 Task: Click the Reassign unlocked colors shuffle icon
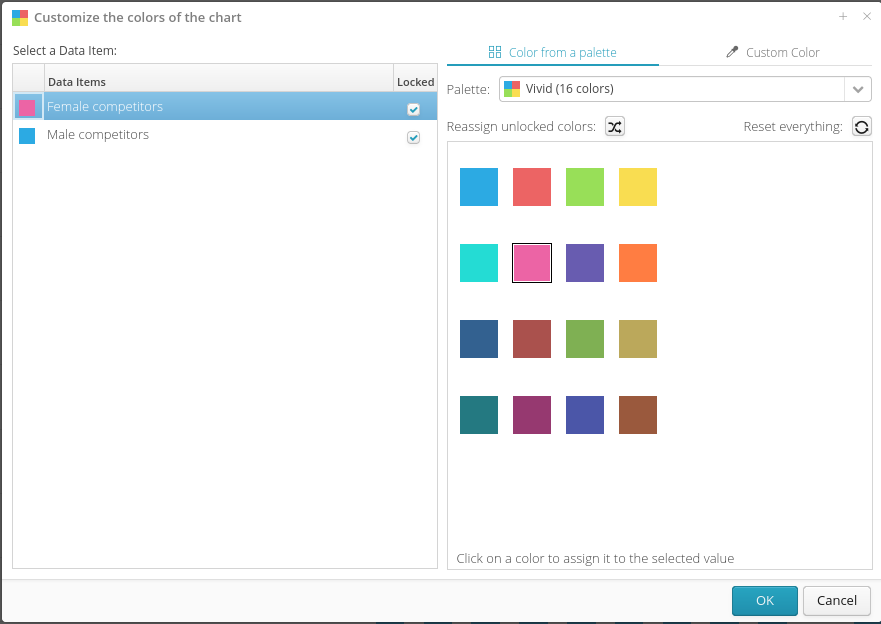point(614,127)
